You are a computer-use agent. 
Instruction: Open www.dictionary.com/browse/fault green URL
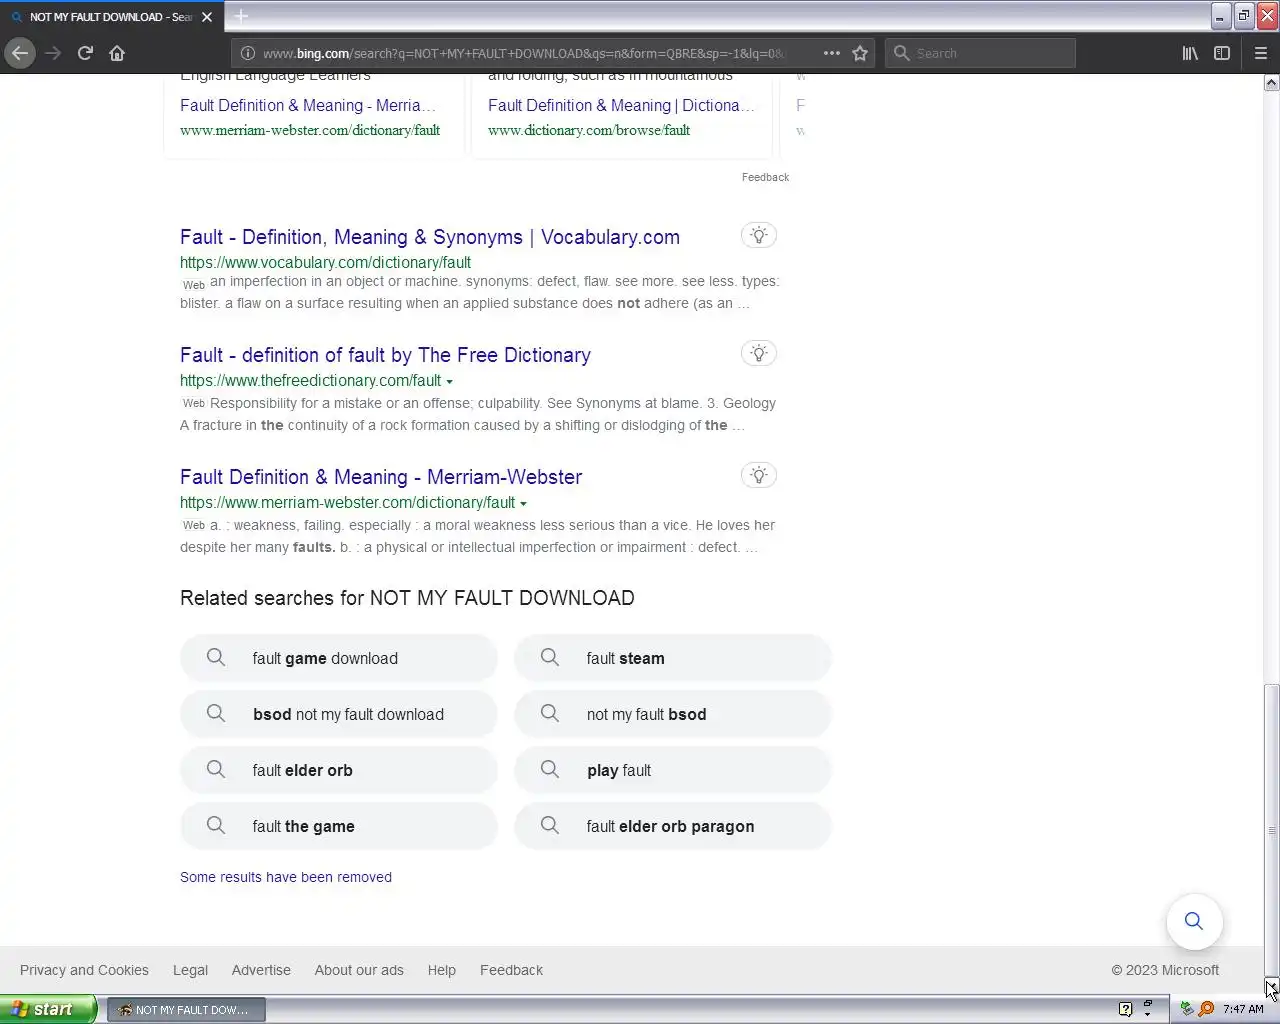(589, 130)
